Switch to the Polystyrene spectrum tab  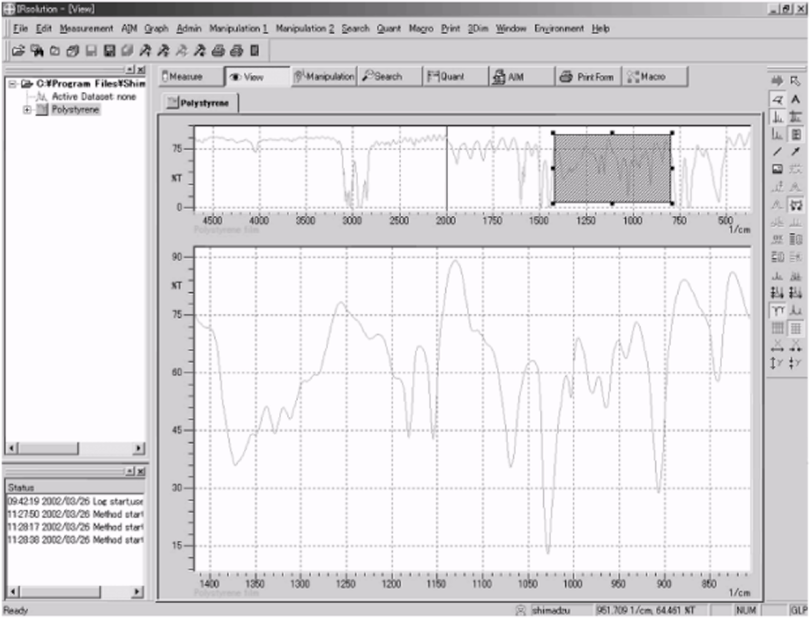coord(200,103)
